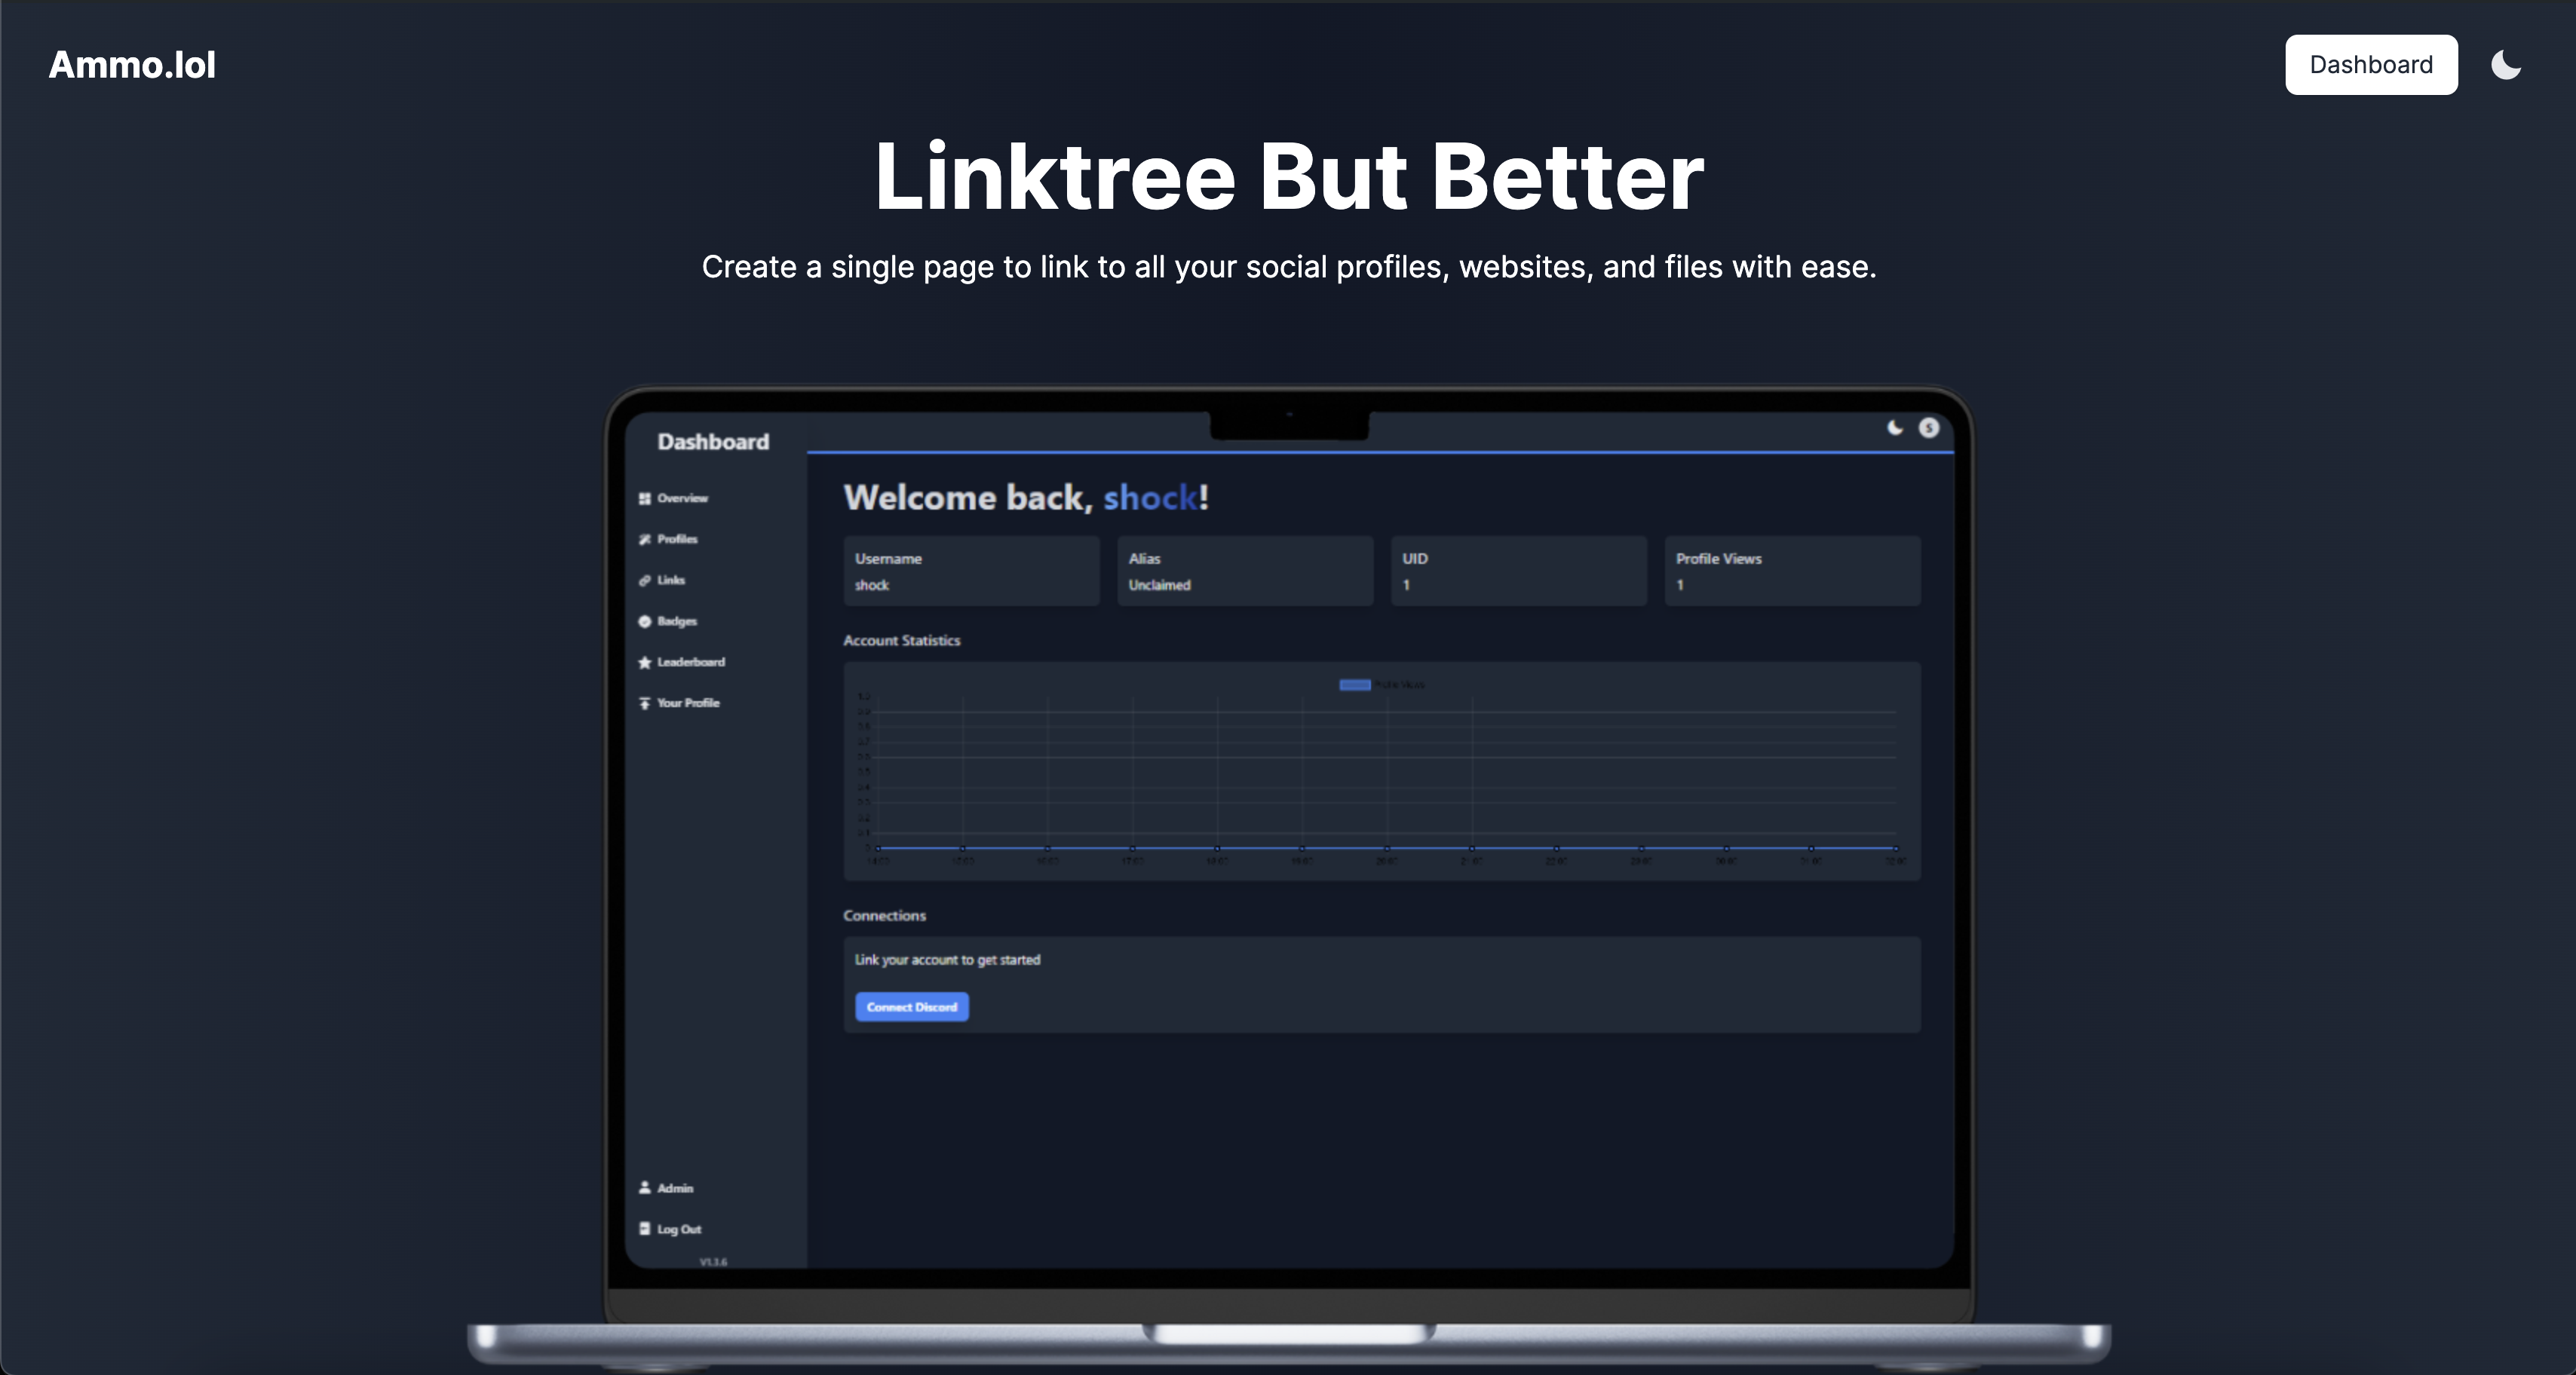The width and height of the screenshot is (2576, 1375).
Task: Open the Ammo.lol home logo link
Action: [132, 65]
